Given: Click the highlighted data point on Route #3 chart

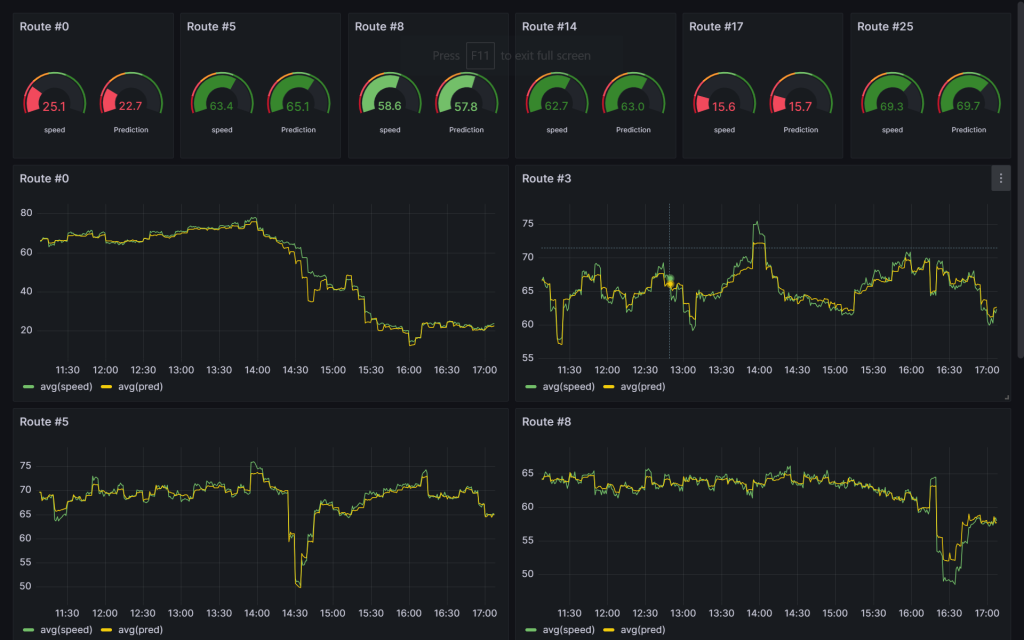Looking at the screenshot, I should [x=669, y=282].
